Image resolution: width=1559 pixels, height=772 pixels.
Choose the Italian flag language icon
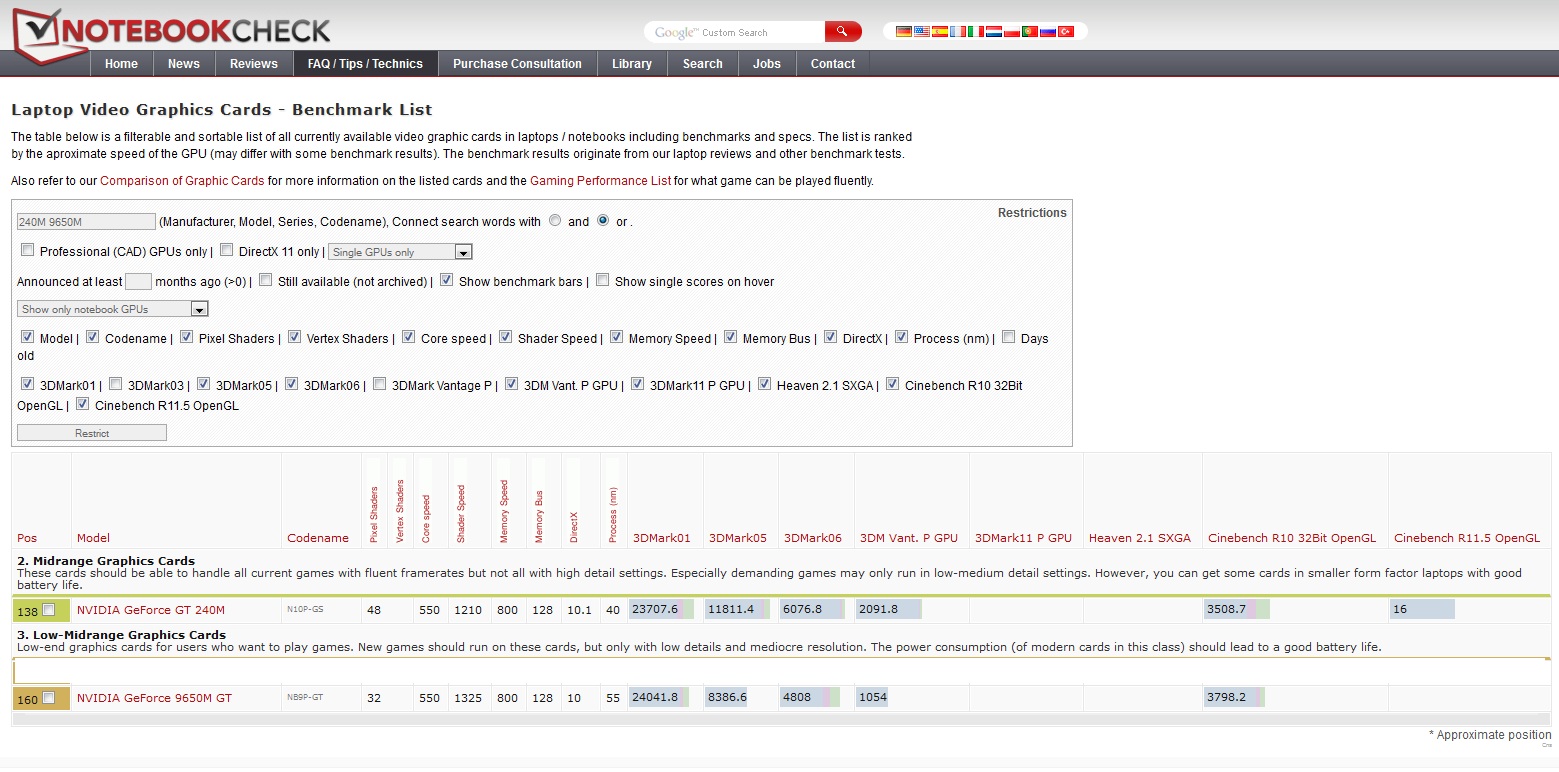pyautogui.click(x=975, y=32)
